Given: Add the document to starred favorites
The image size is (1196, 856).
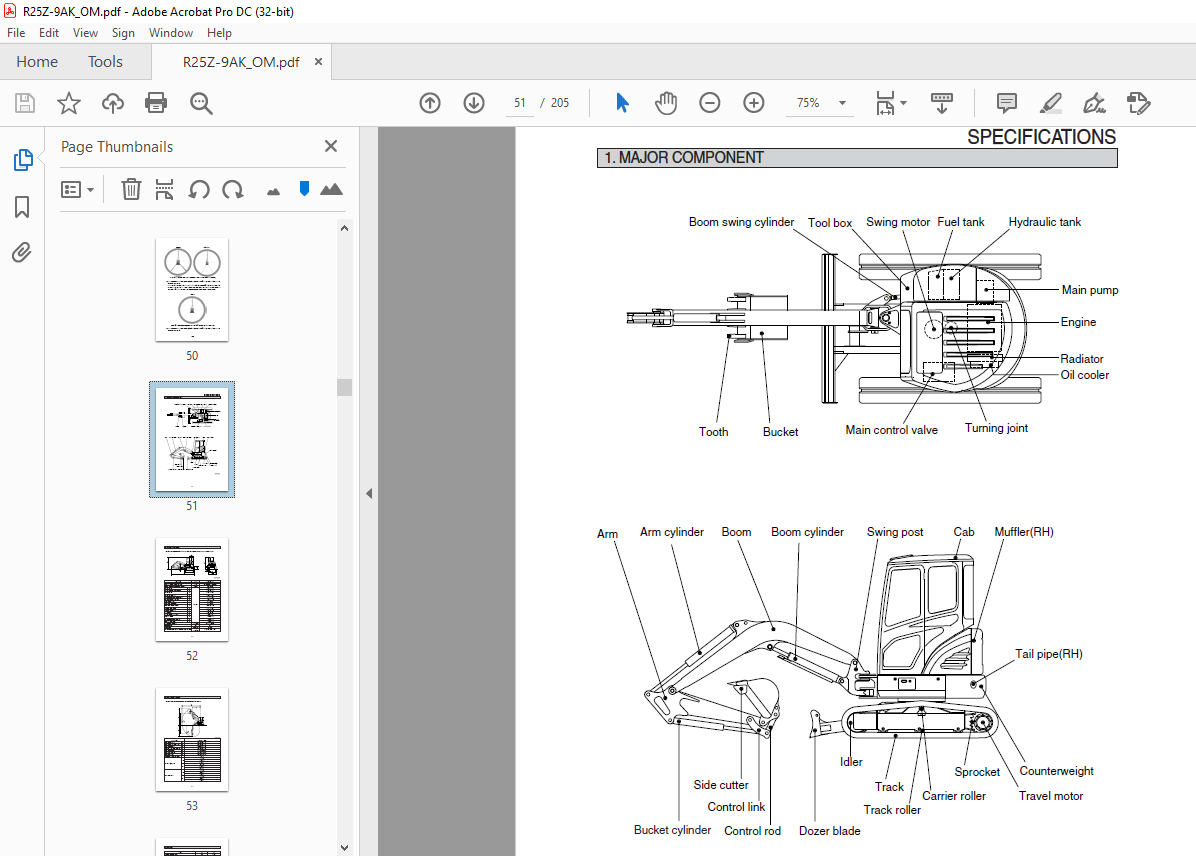Looking at the screenshot, I should click(69, 103).
